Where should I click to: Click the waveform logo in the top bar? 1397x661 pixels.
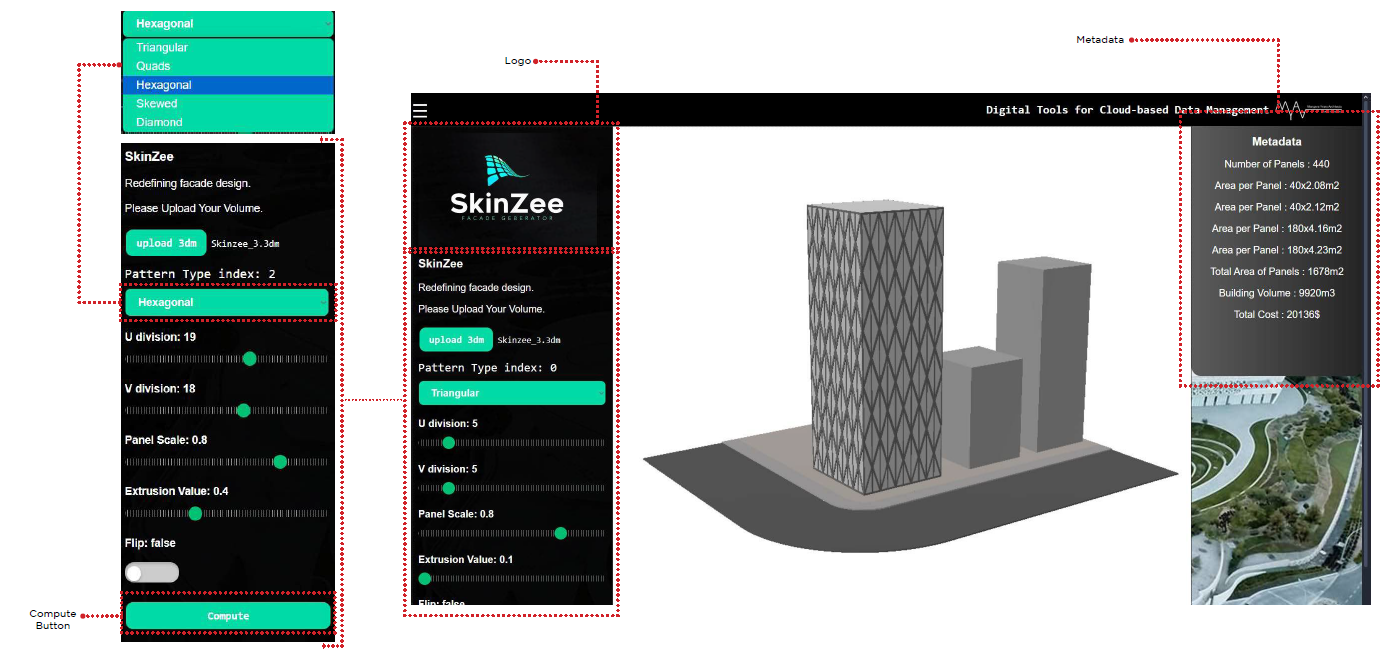click(x=1291, y=109)
